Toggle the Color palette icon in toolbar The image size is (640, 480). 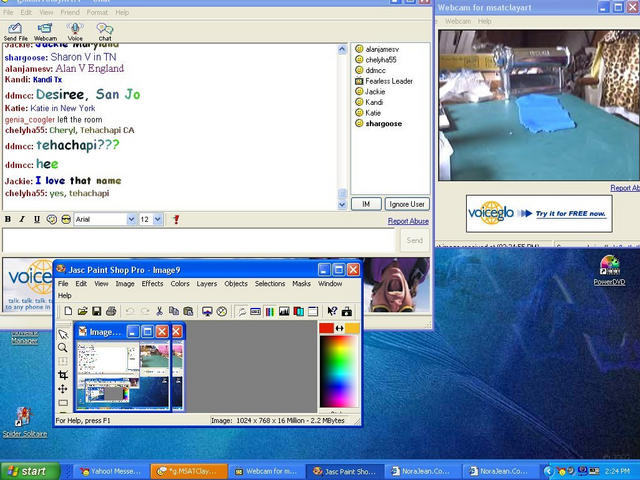[270, 311]
